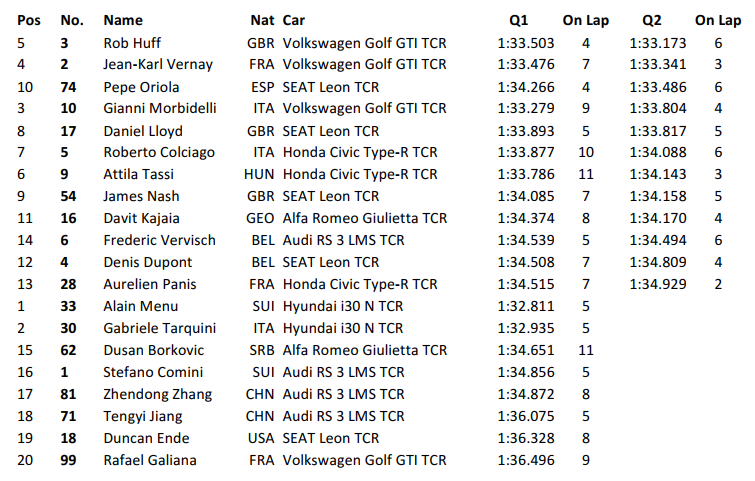Screen dimensions: 755x481
Task: Click Jean-Karl Vernay's name
Action: pos(158,64)
